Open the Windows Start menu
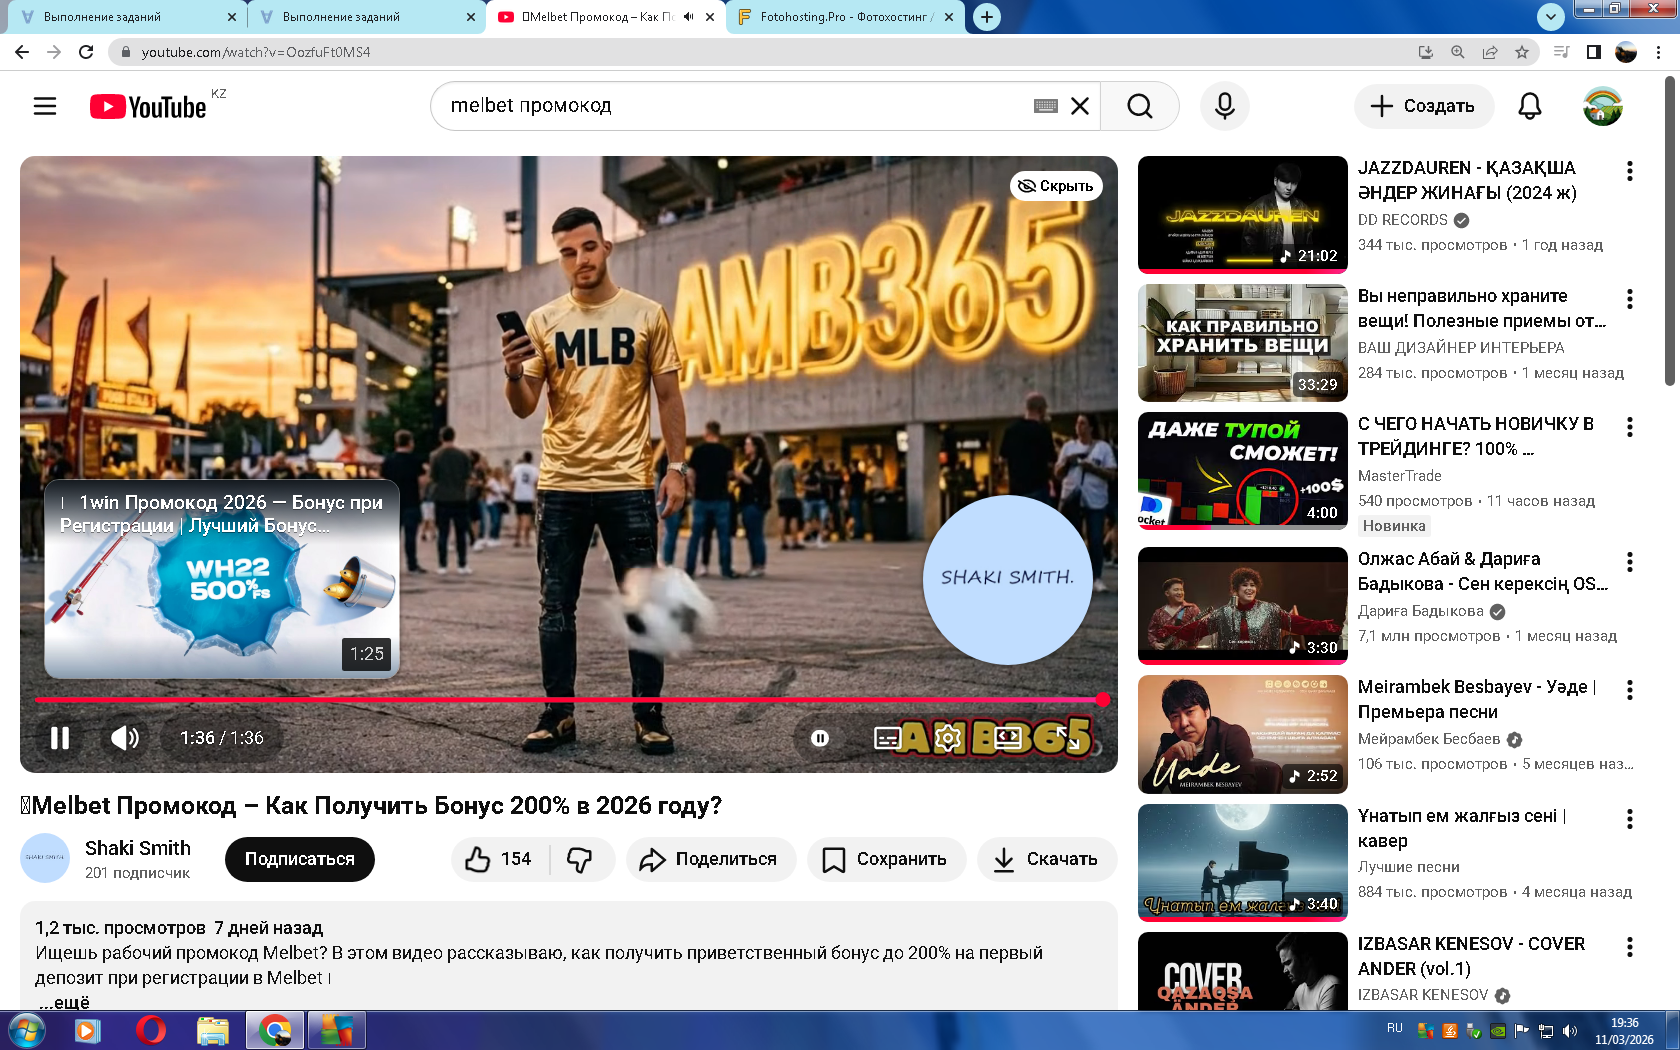This screenshot has width=1680, height=1050. pos(26,1030)
